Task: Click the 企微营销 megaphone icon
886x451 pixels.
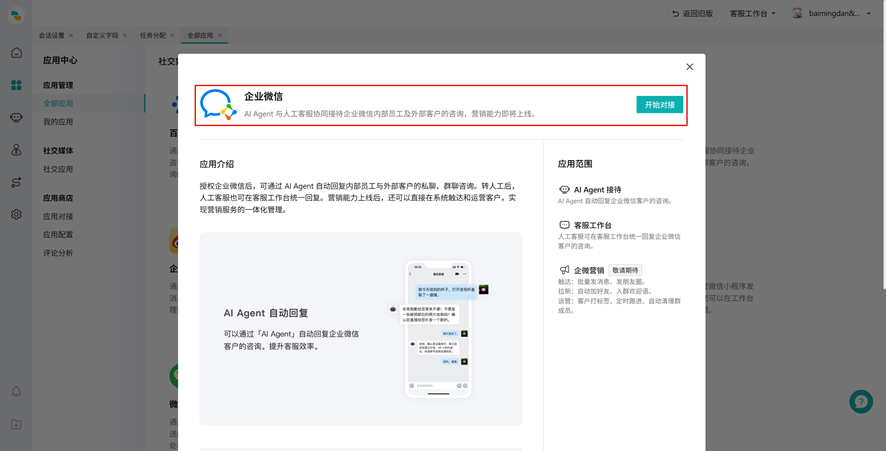Action: click(564, 270)
